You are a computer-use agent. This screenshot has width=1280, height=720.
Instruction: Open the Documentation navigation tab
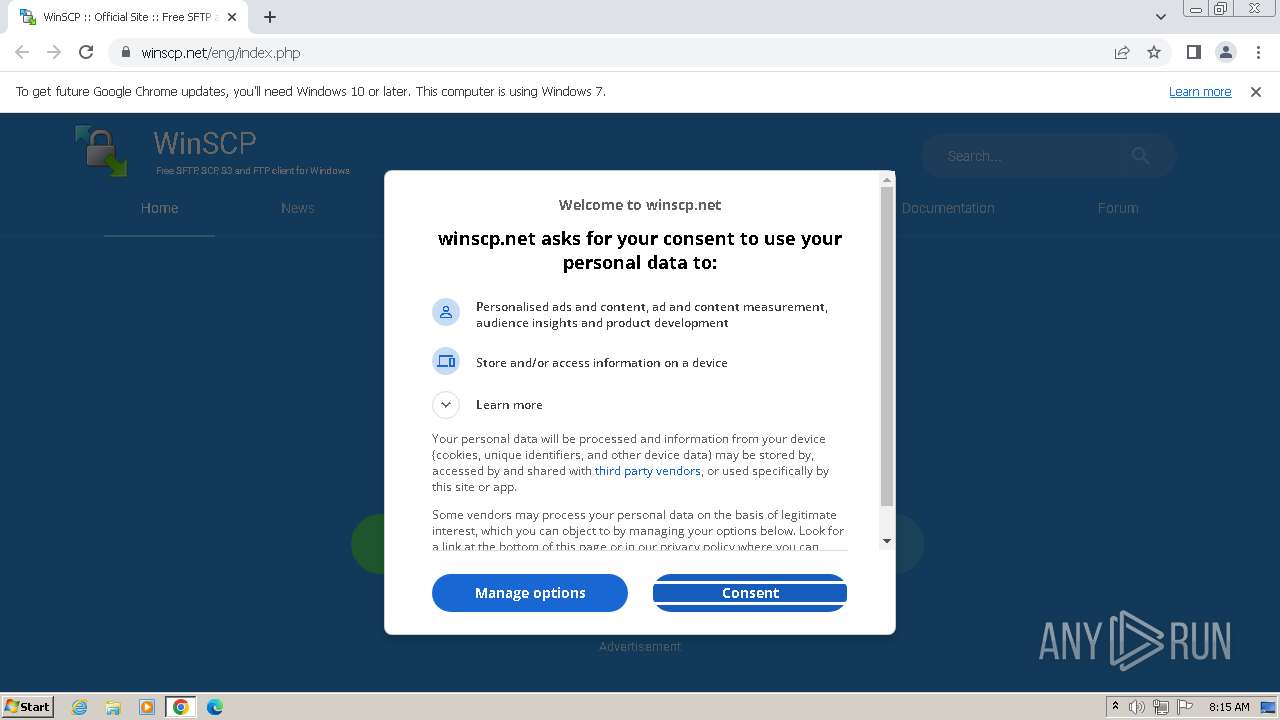[x=948, y=208]
